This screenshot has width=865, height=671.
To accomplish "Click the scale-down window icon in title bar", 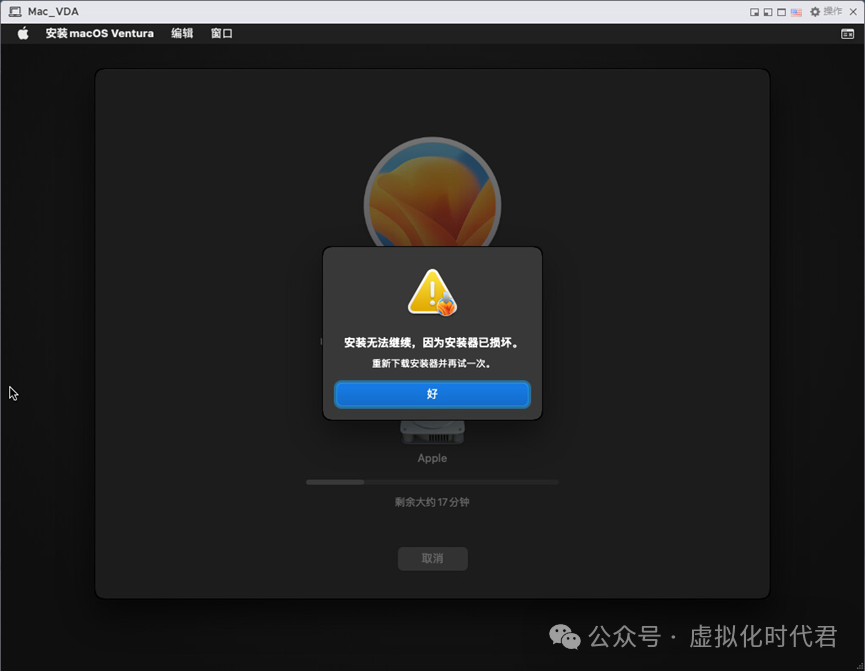I will point(754,12).
